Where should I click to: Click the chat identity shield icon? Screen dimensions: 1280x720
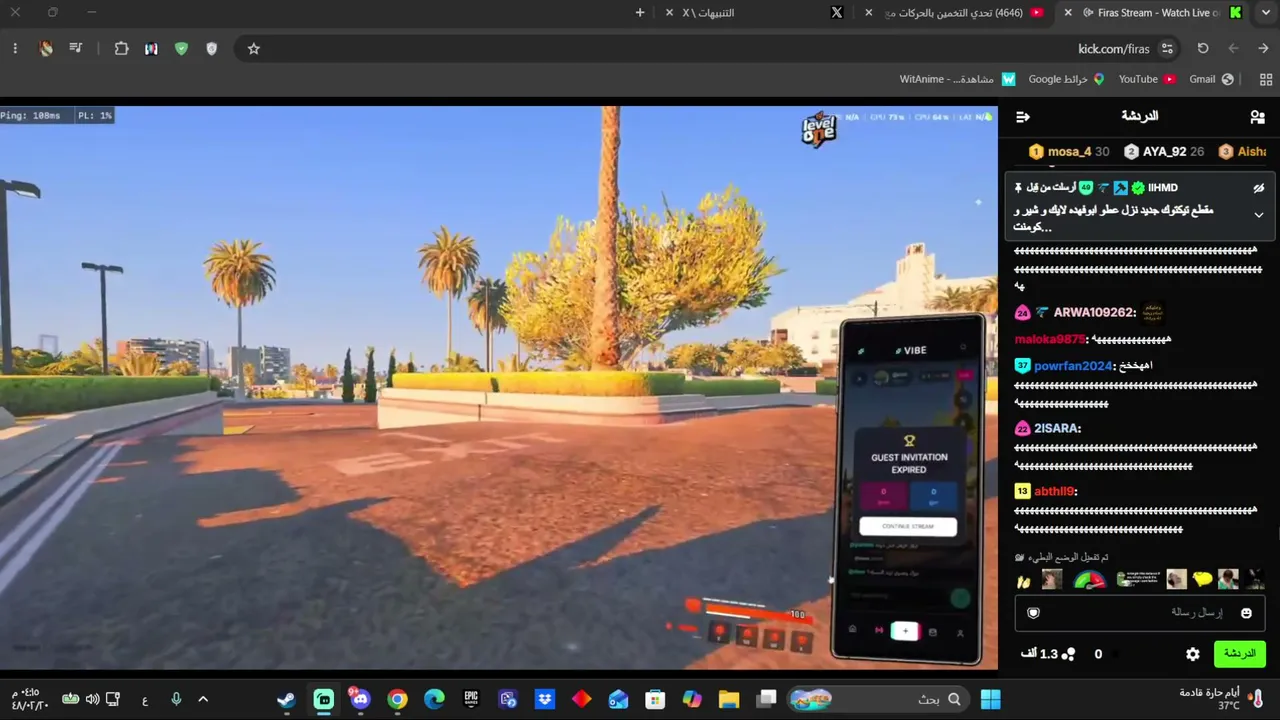[x=1034, y=612]
